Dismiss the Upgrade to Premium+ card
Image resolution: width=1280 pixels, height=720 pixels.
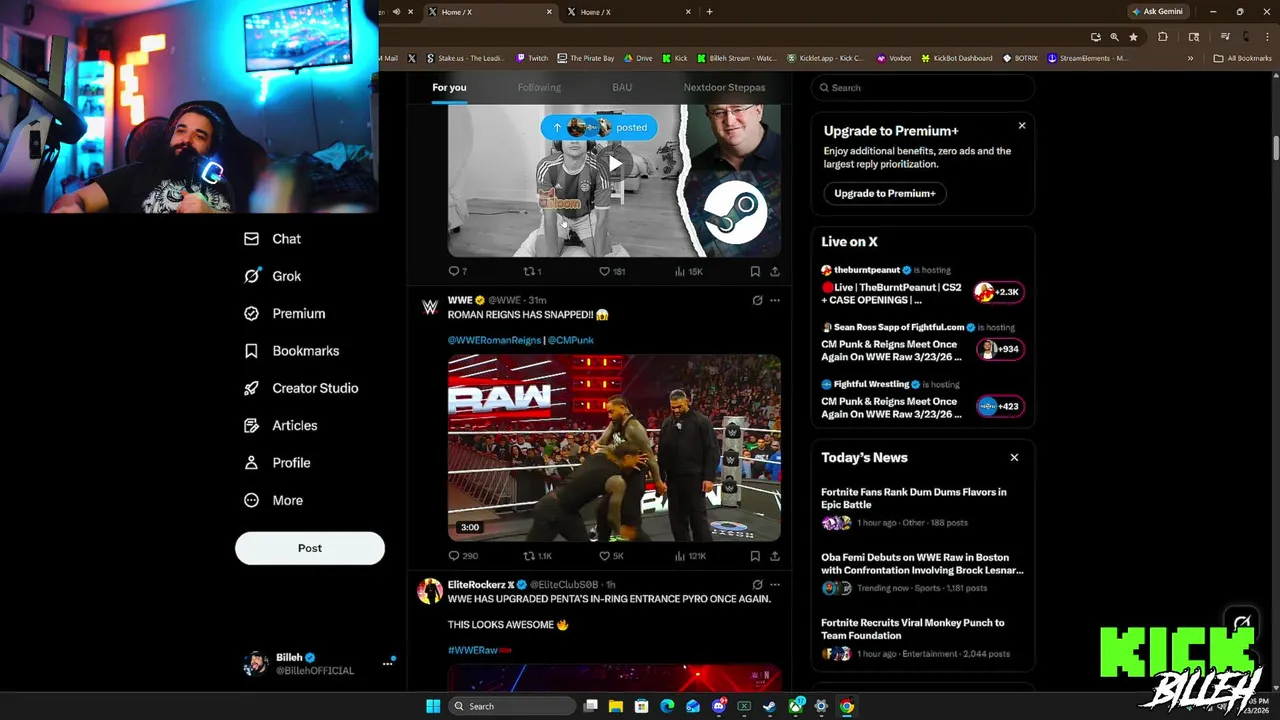click(x=1021, y=126)
